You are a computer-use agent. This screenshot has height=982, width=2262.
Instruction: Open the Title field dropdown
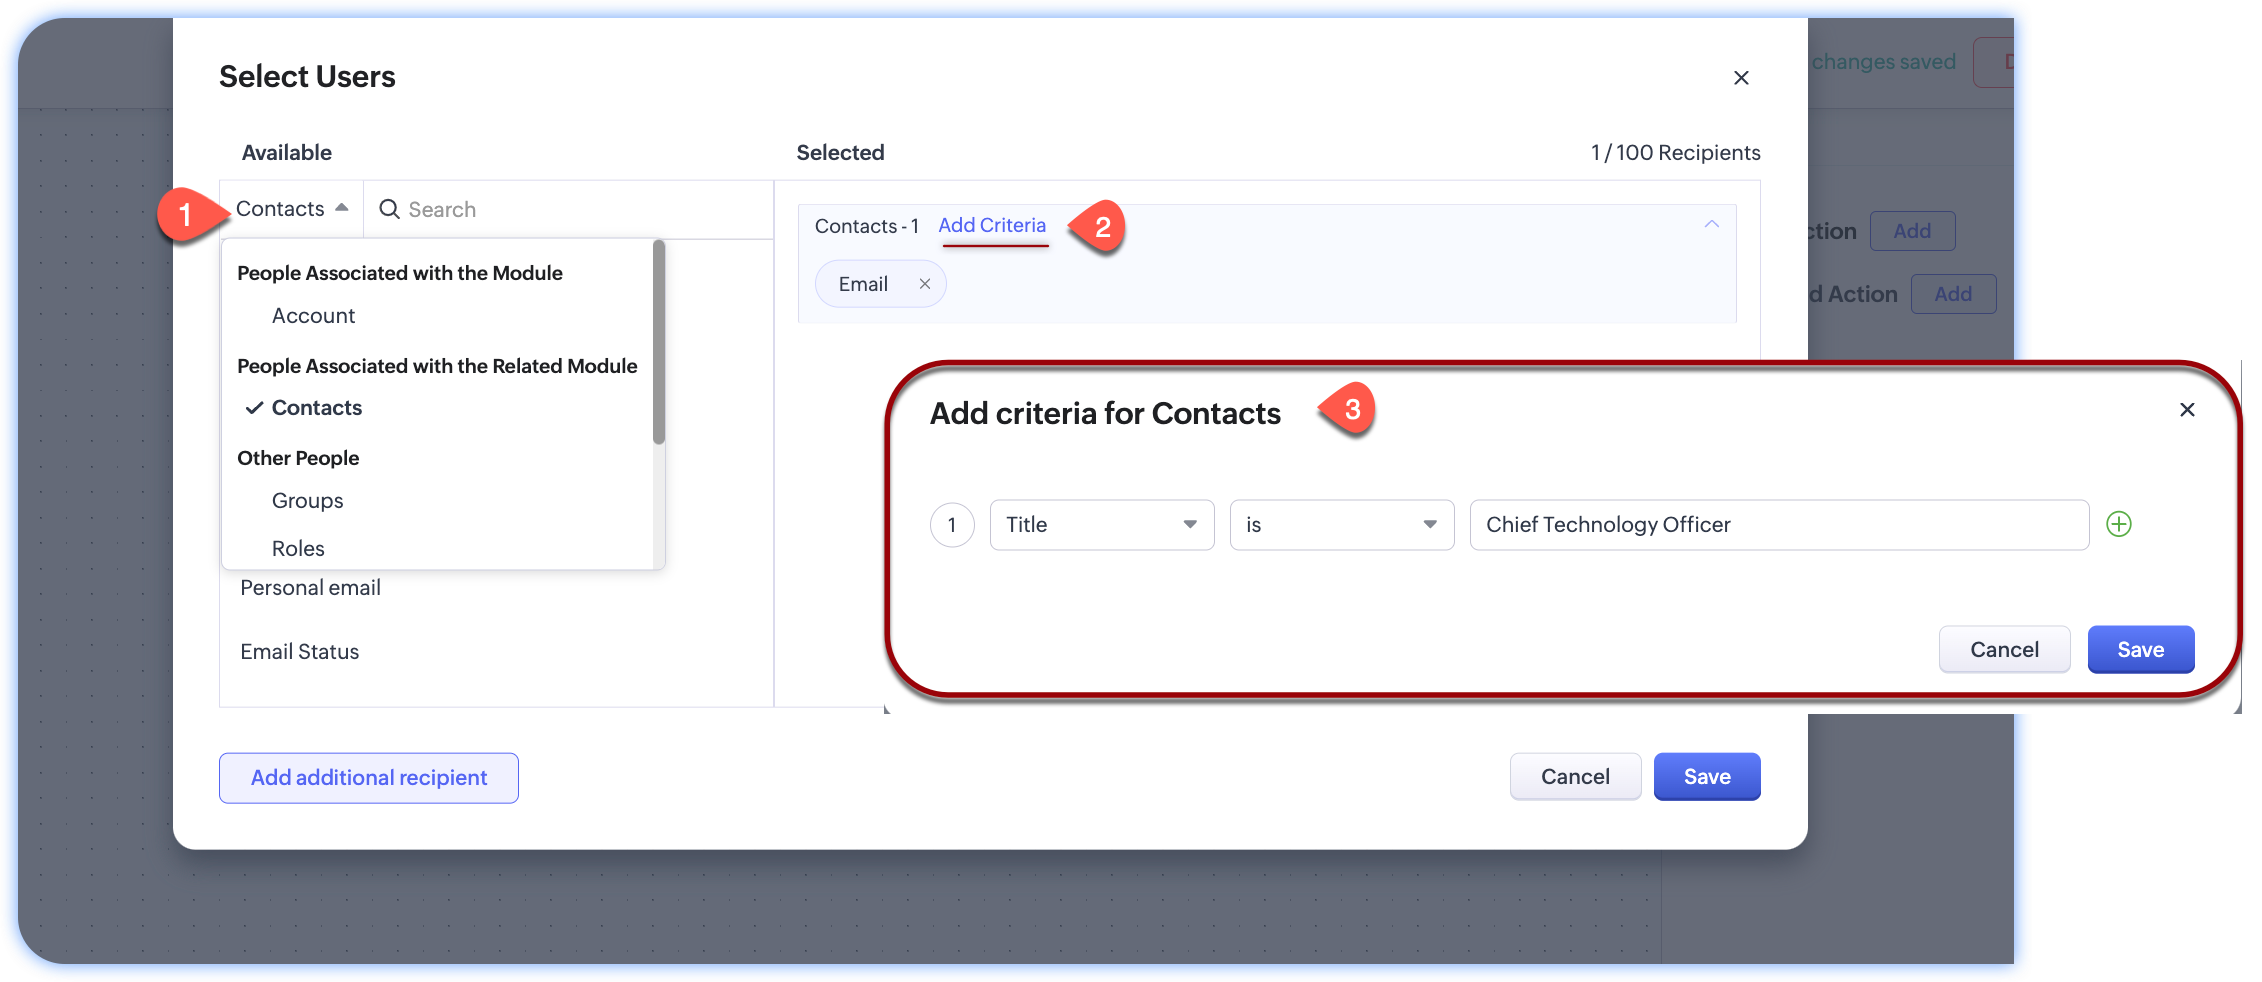pos(1101,525)
